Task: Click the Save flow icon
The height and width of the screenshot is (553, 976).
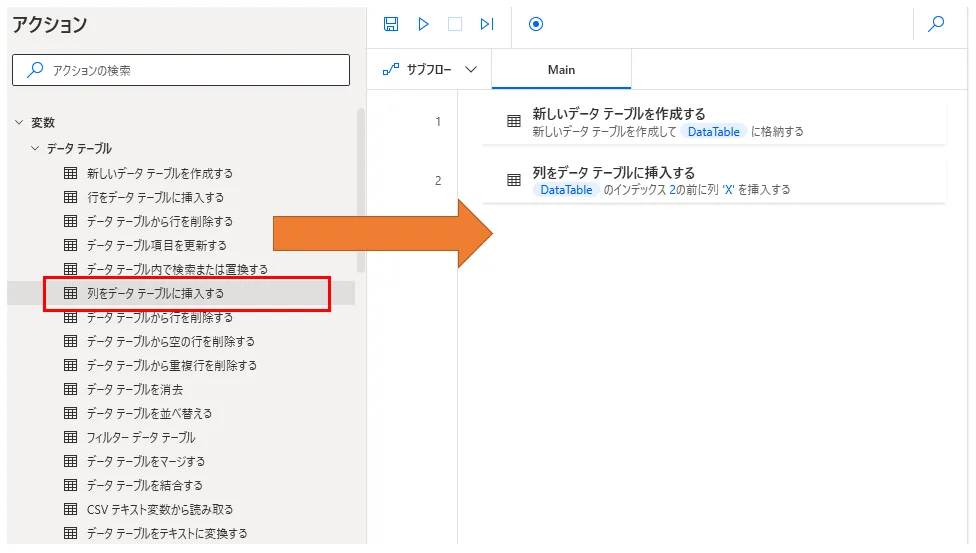Action: tap(391, 24)
